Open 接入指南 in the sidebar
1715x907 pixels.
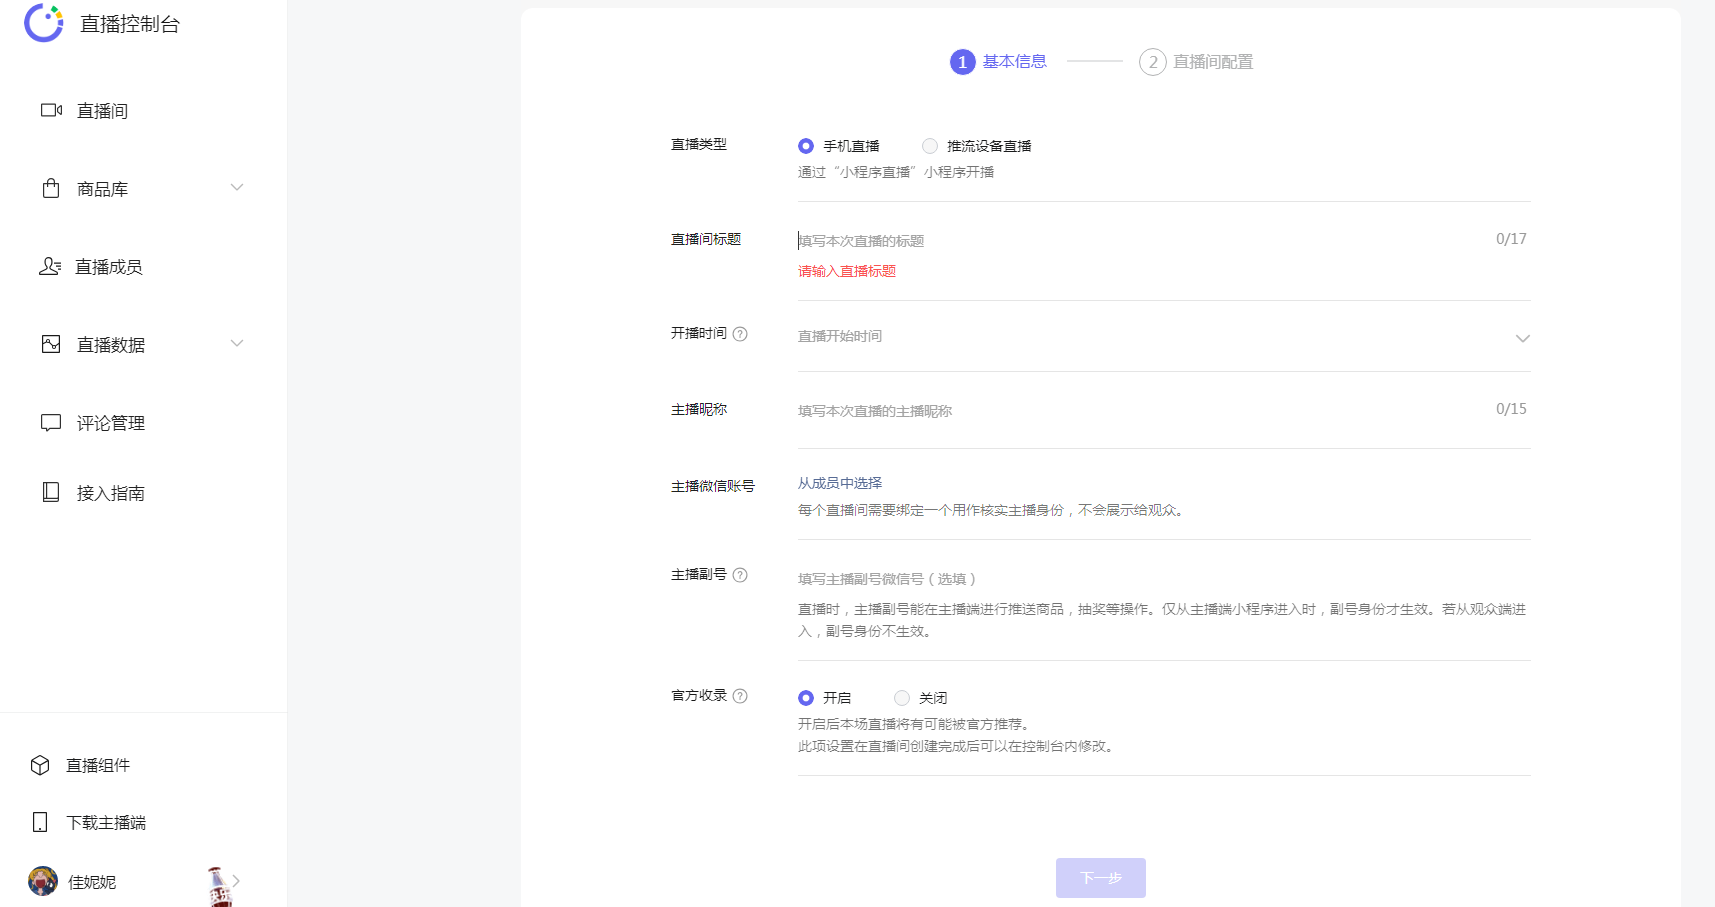point(111,493)
